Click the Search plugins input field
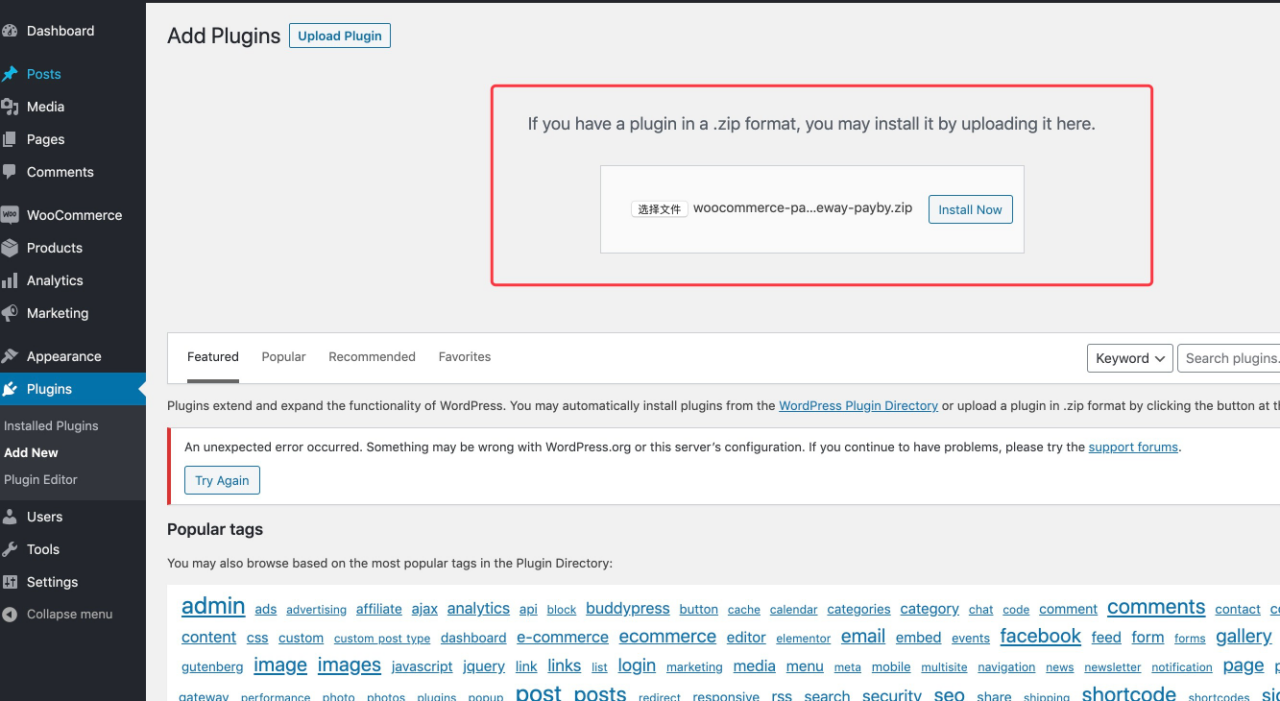 (1230, 358)
